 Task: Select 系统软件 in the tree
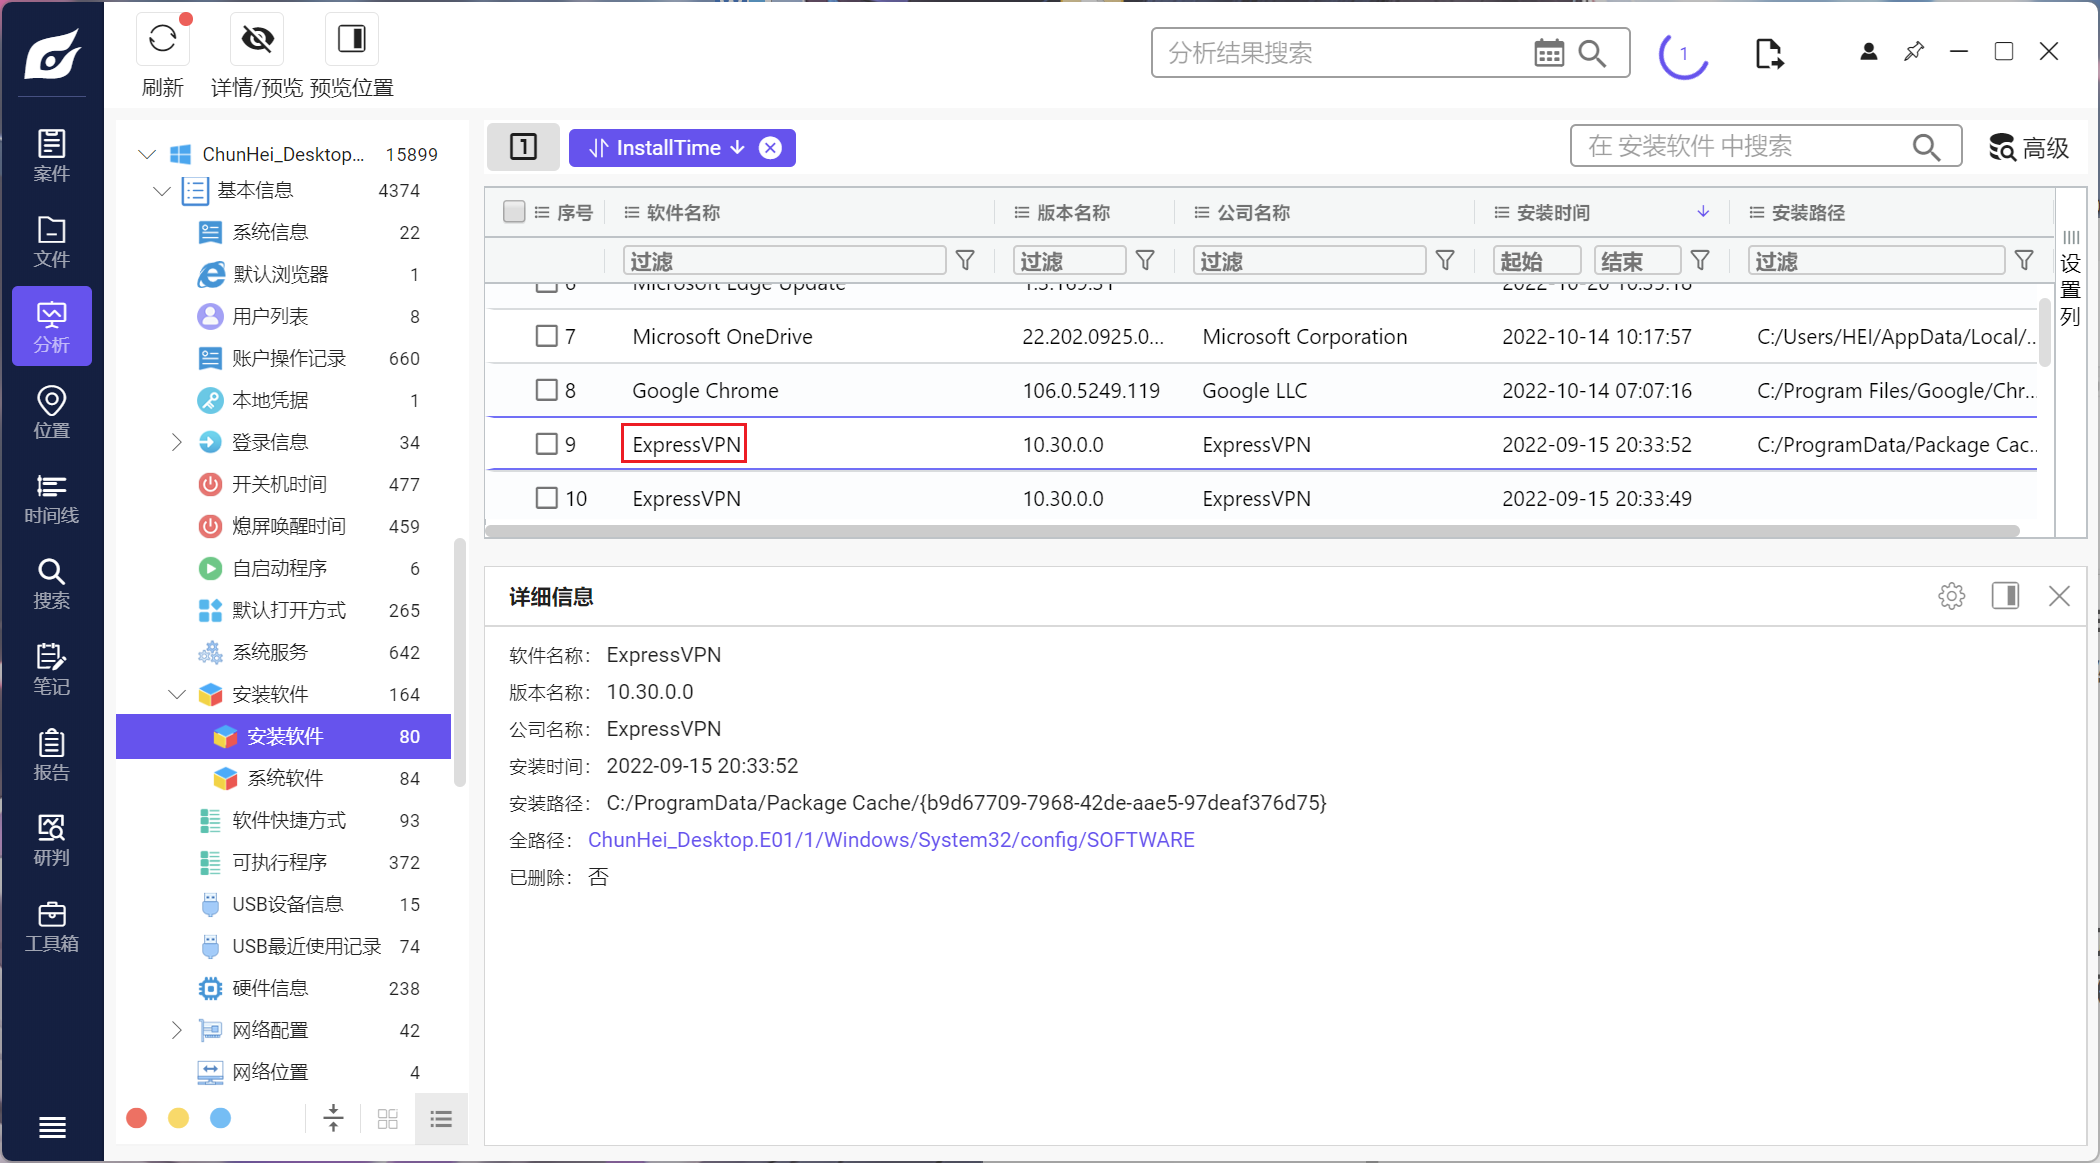click(284, 778)
